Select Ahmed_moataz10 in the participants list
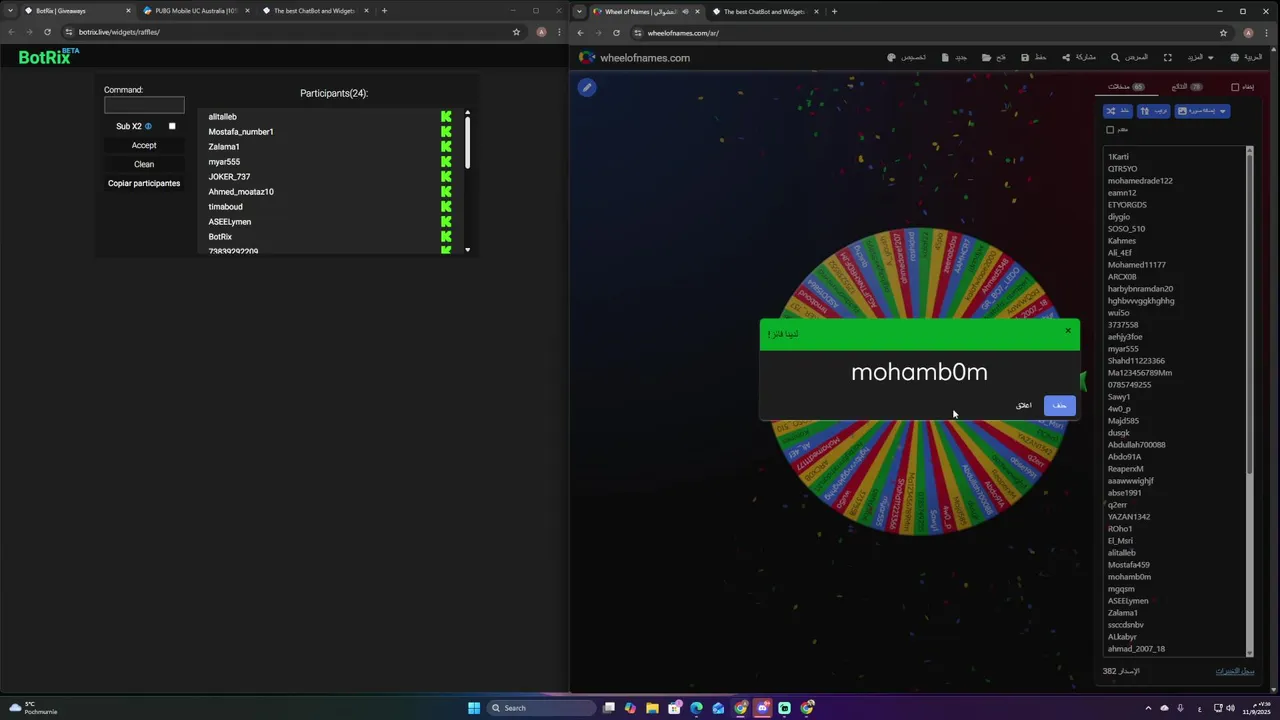The height and width of the screenshot is (720, 1280). click(241, 192)
